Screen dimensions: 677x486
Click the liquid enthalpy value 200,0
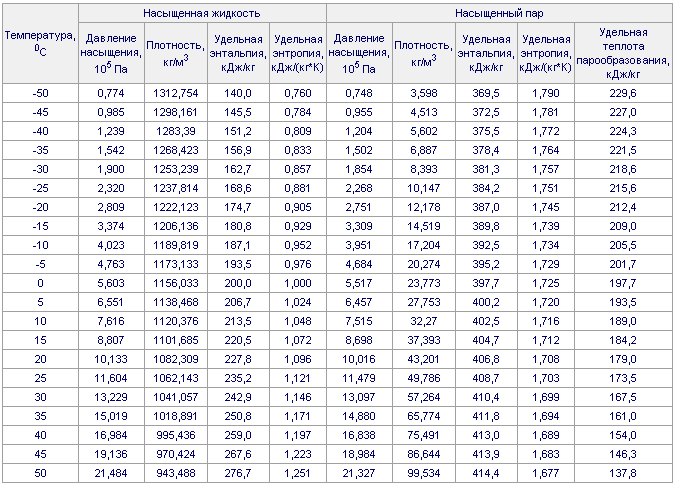[239, 283]
